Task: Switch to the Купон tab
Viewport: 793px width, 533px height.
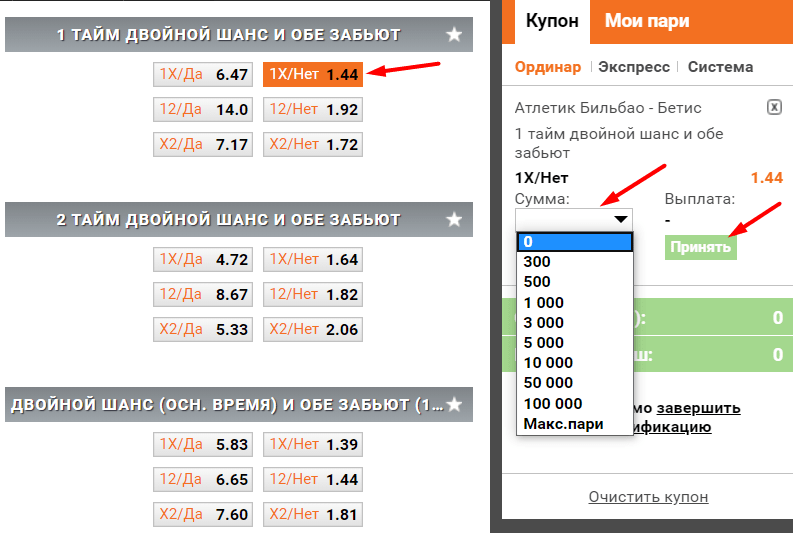Action: [x=552, y=21]
